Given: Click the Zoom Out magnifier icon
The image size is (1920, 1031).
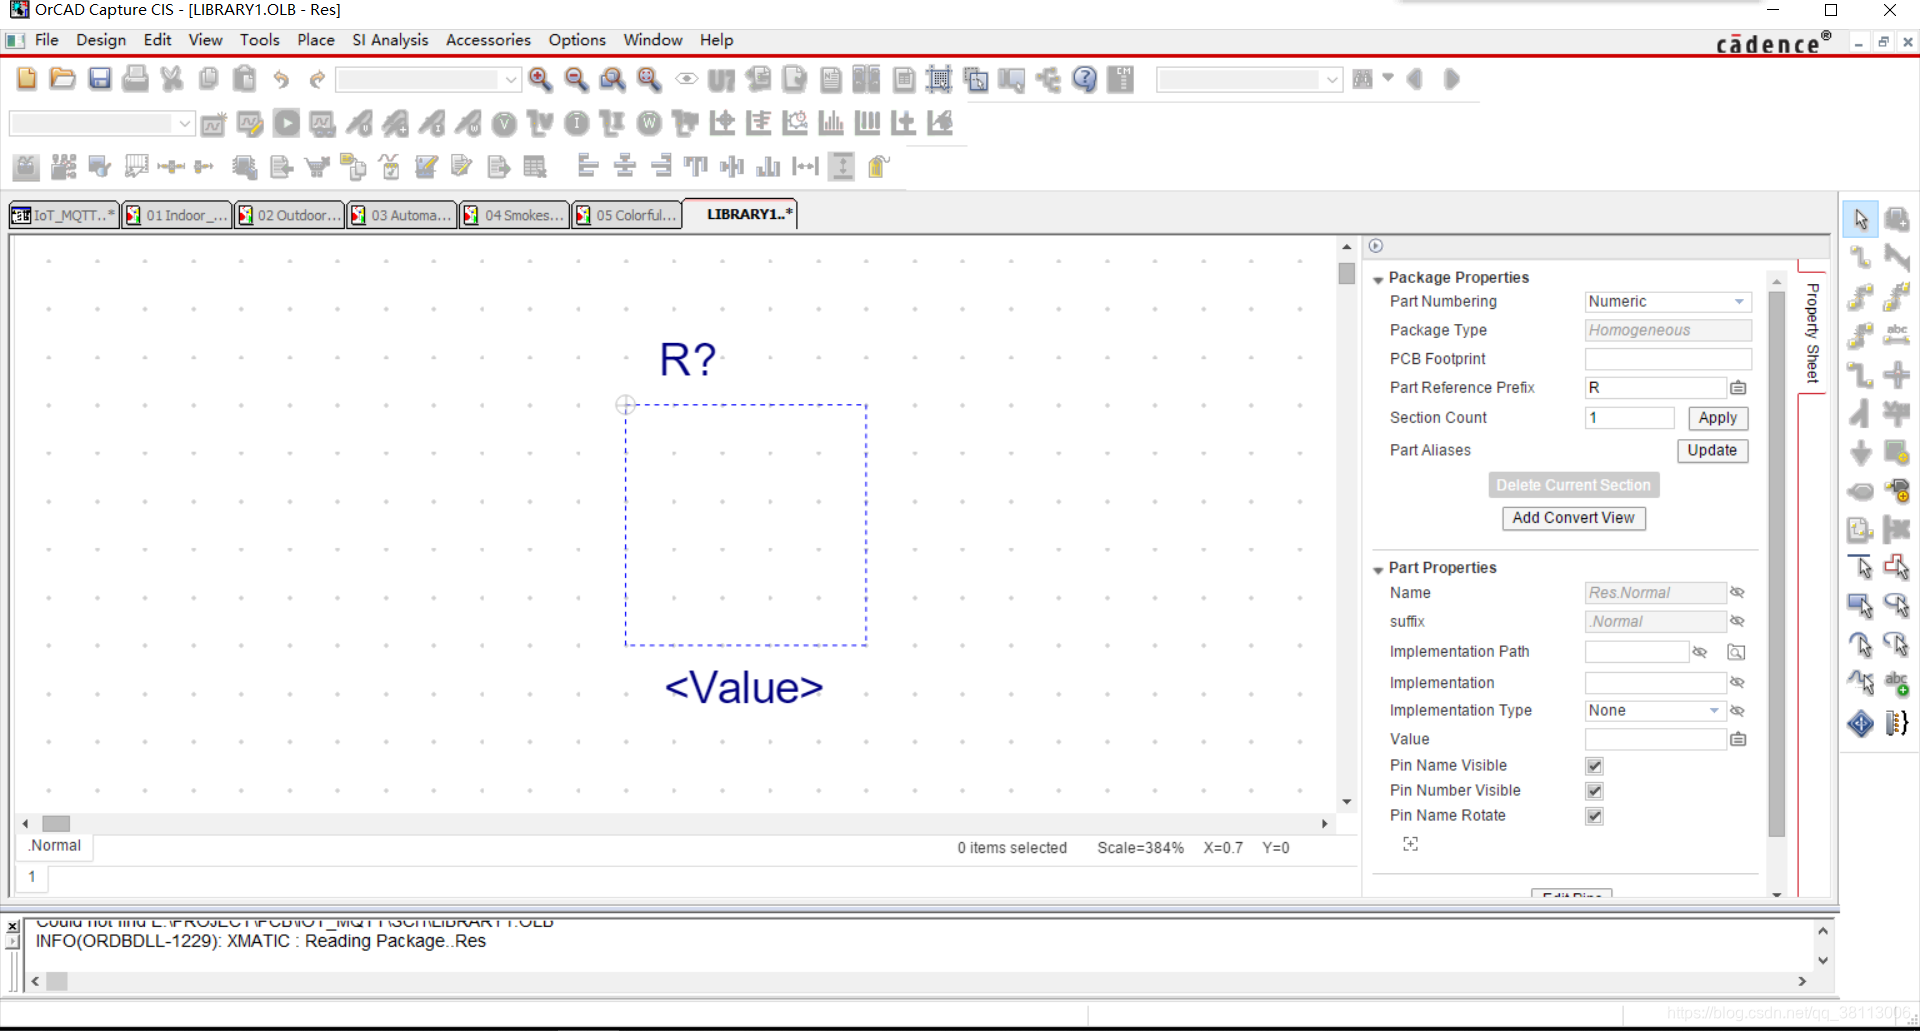Looking at the screenshot, I should (576, 79).
